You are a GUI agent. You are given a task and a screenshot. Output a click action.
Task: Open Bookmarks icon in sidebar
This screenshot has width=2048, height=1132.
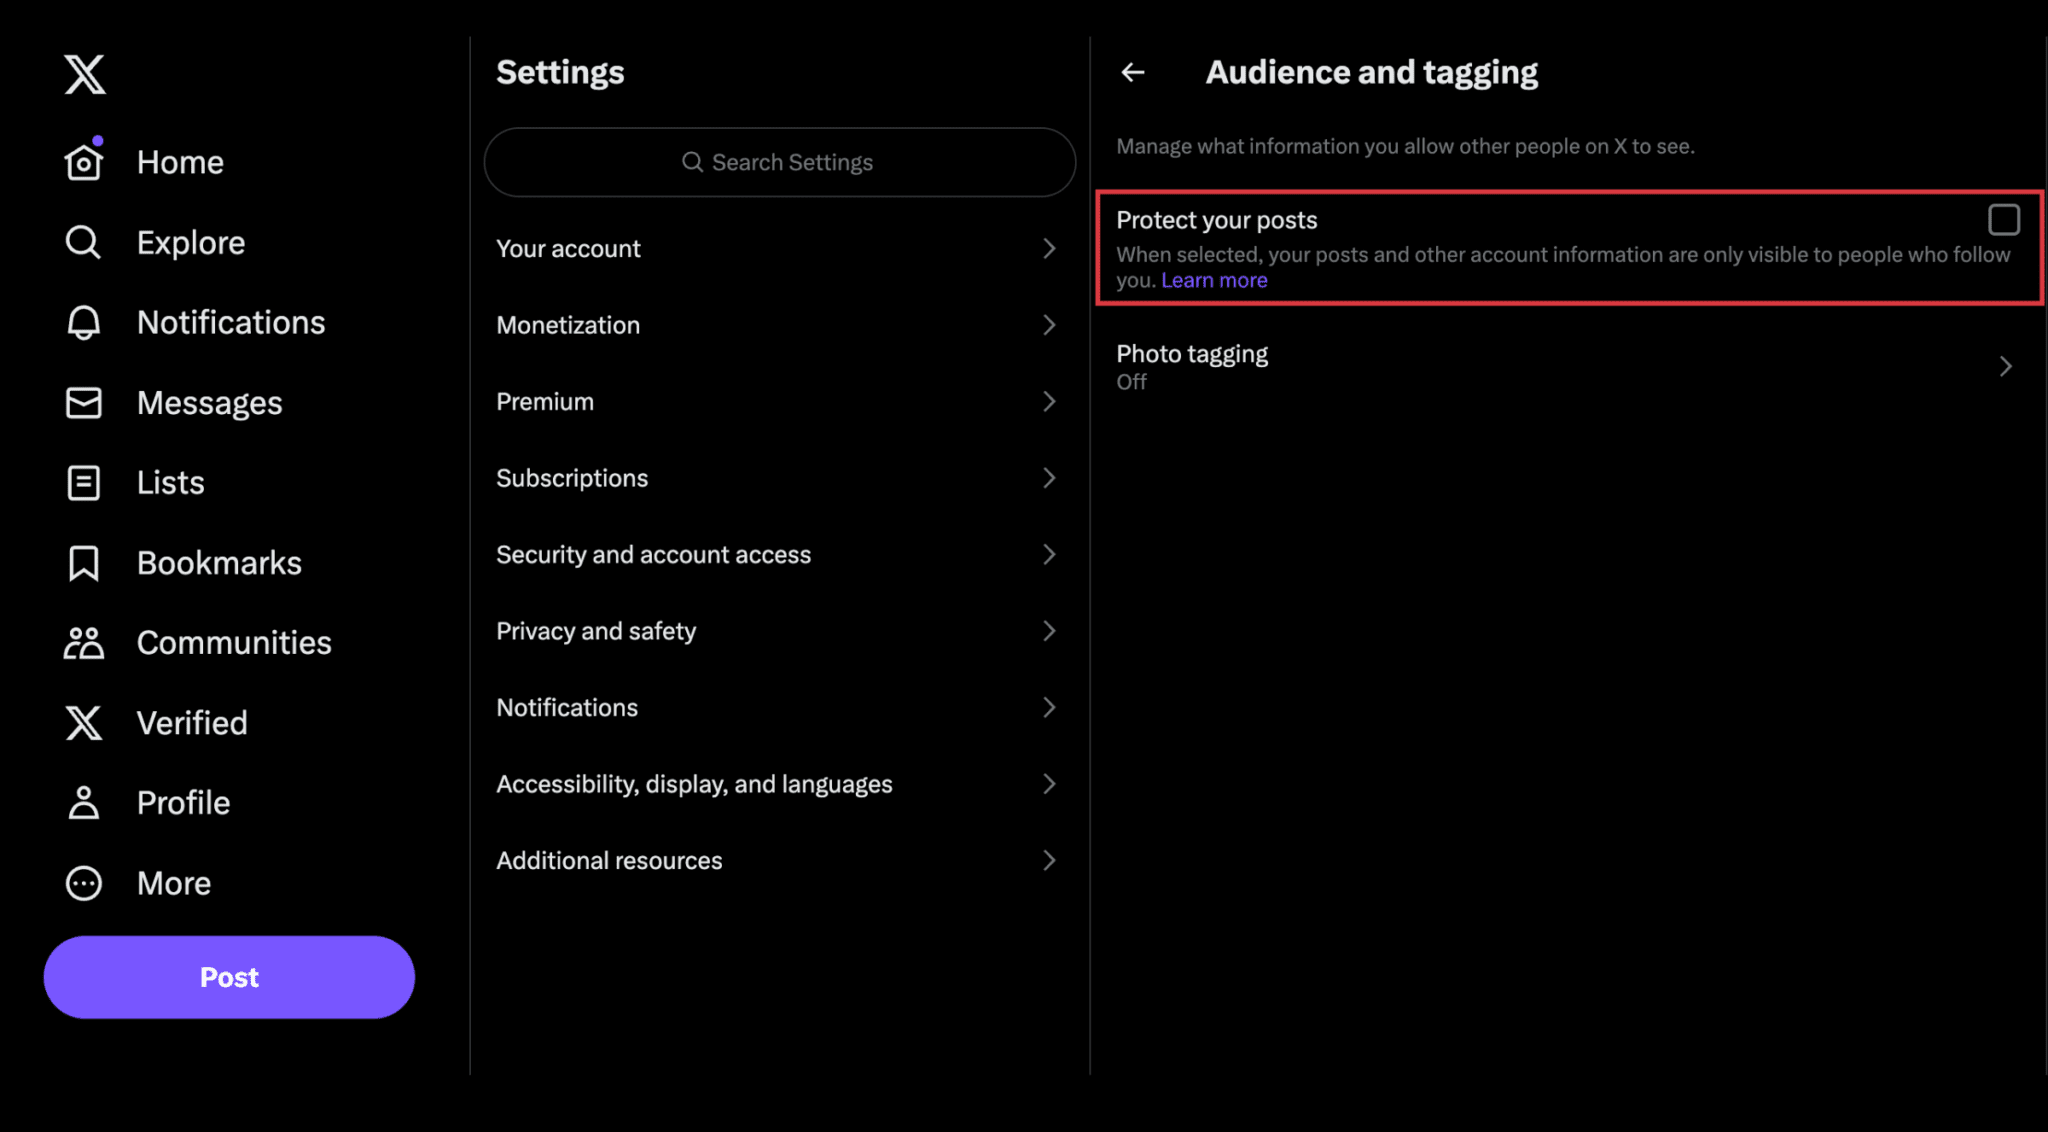(84, 563)
